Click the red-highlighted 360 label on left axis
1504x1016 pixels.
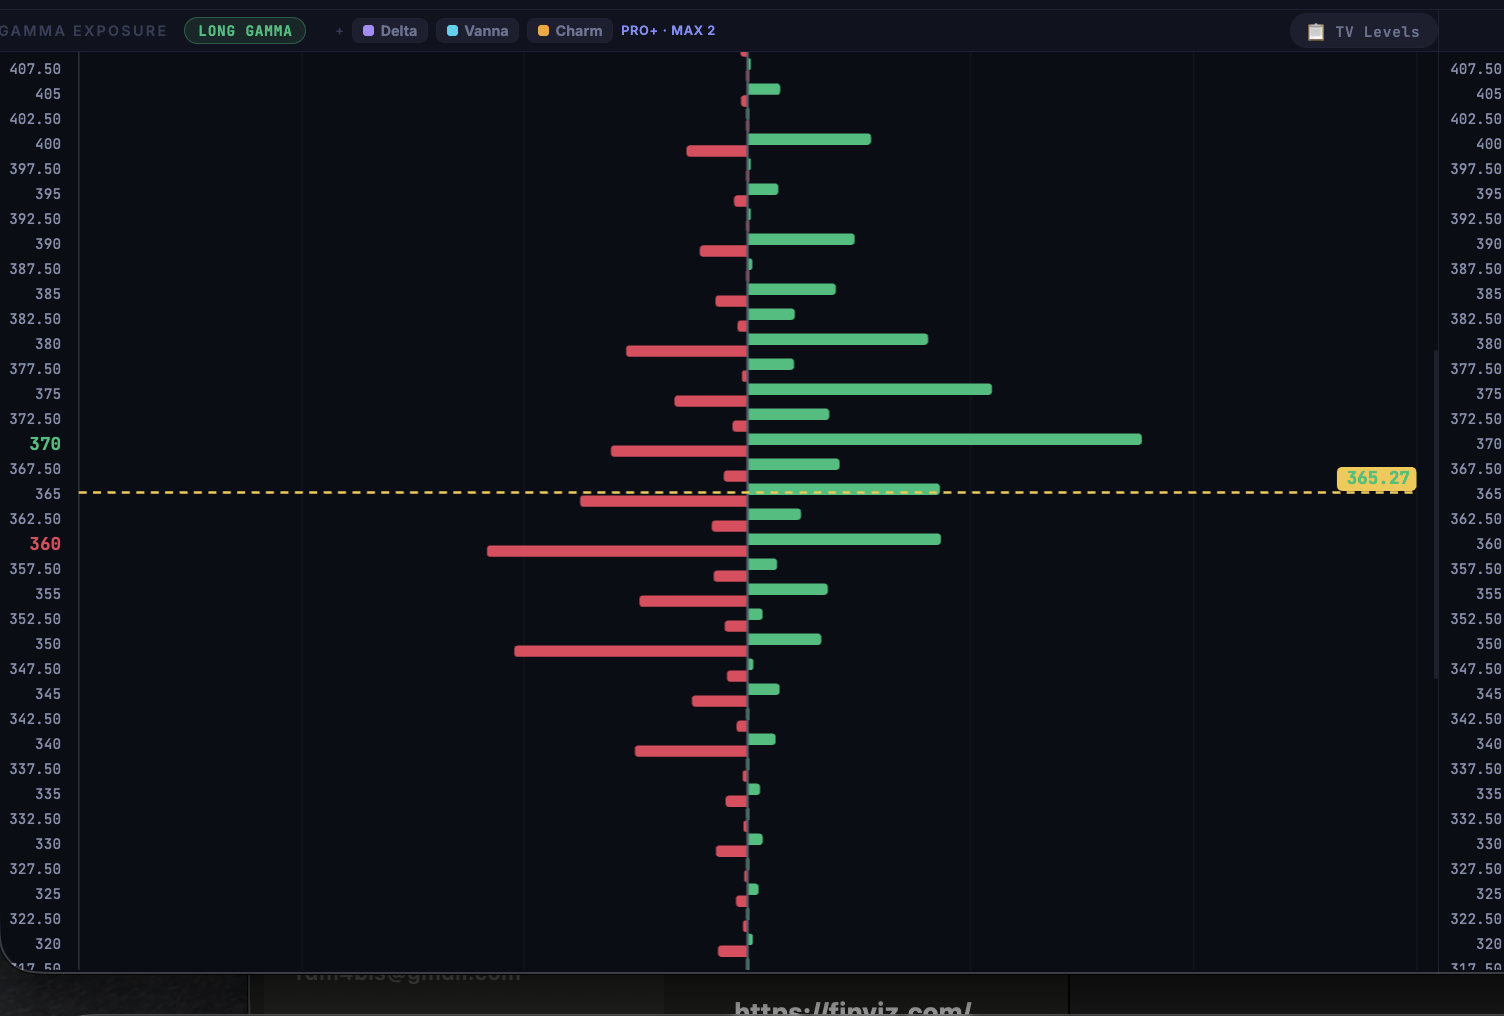[x=45, y=544]
